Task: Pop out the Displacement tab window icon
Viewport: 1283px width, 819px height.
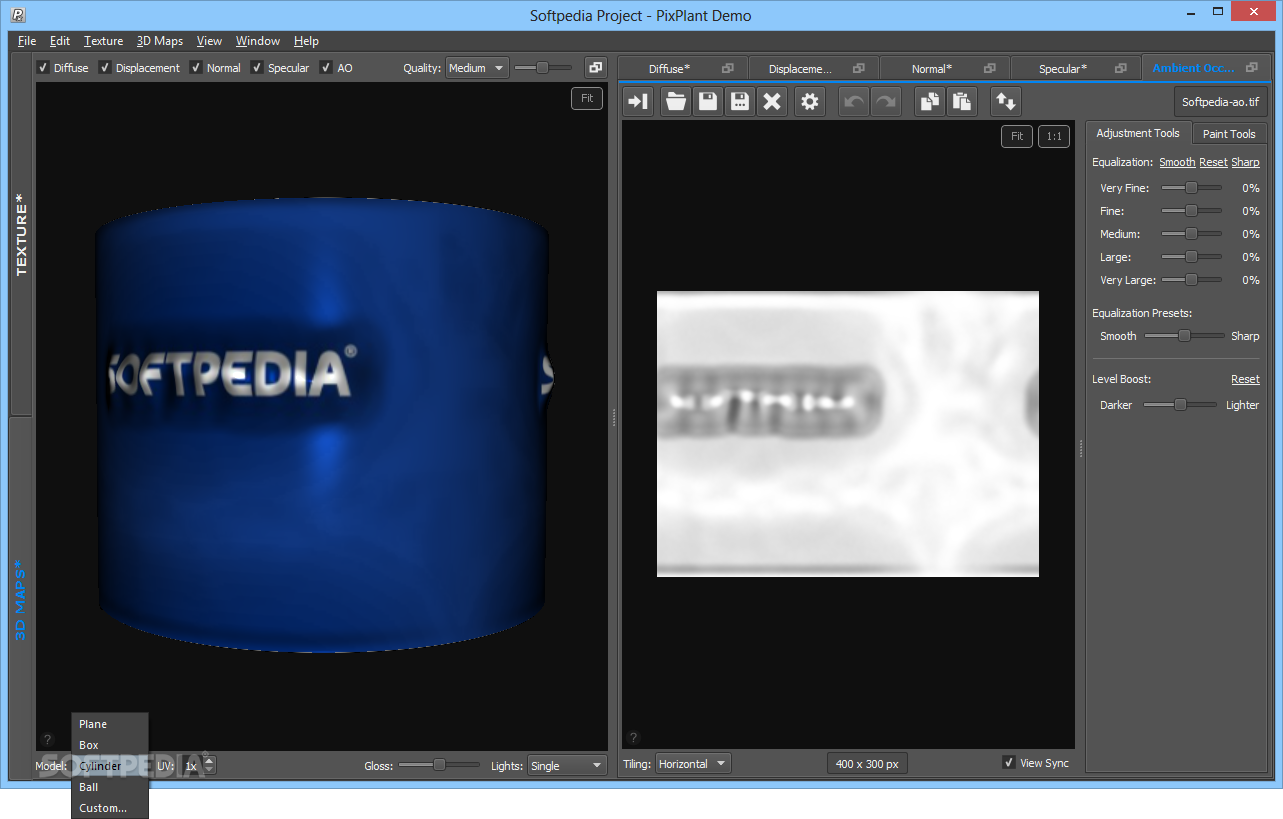Action: [x=859, y=68]
